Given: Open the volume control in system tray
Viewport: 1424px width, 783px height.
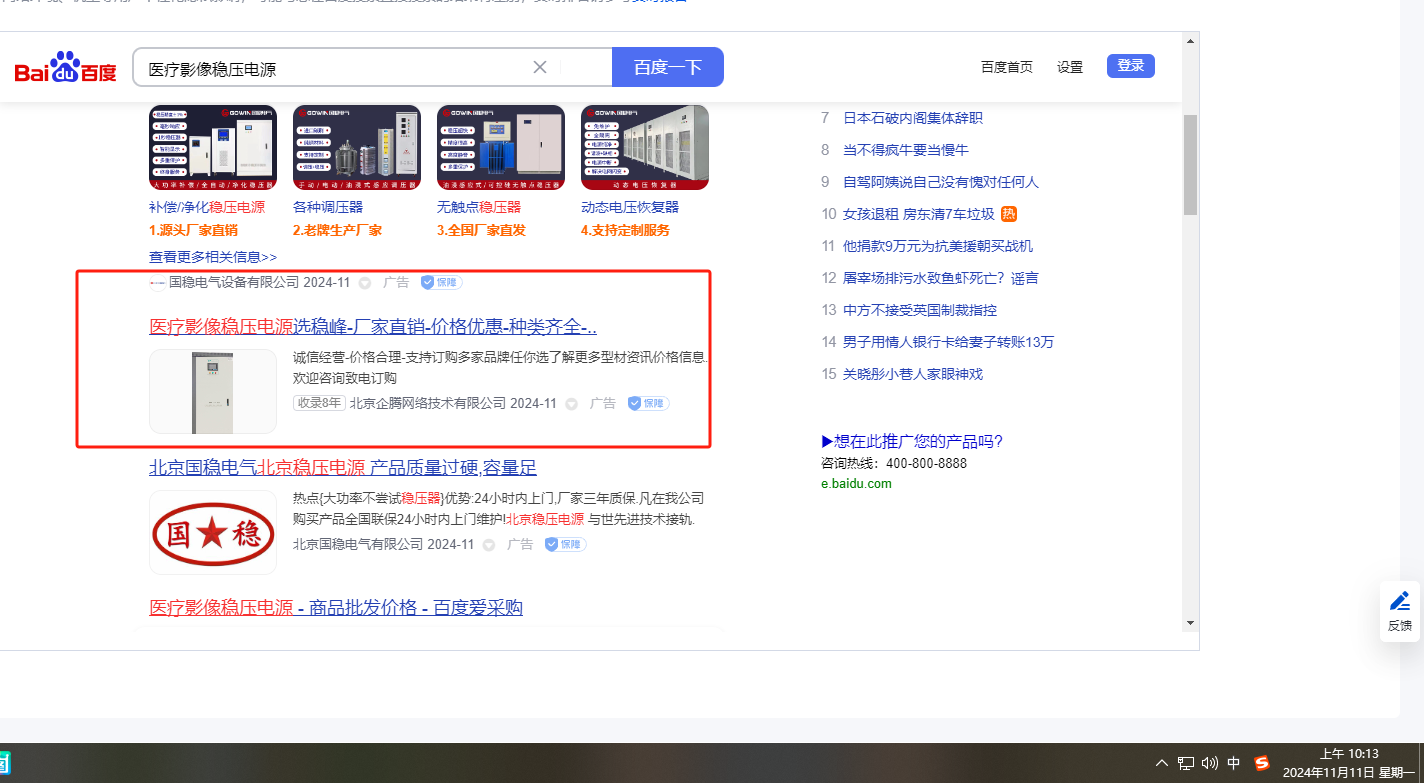Looking at the screenshot, I should click(1210, 763).
